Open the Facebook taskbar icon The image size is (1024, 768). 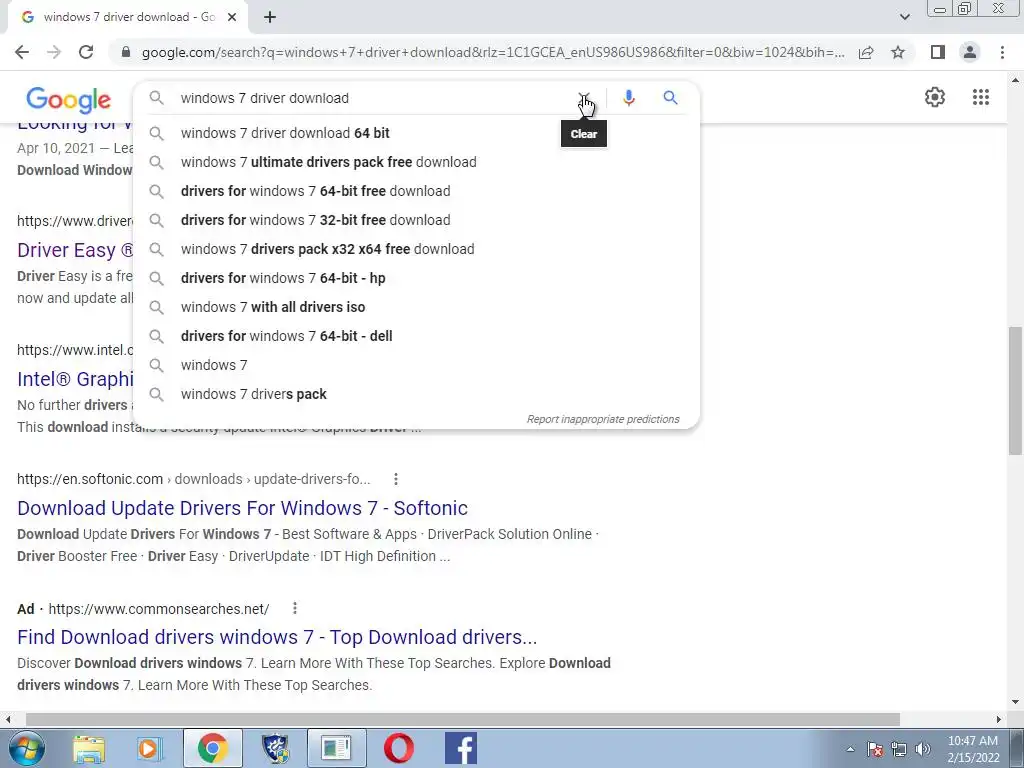460,748
